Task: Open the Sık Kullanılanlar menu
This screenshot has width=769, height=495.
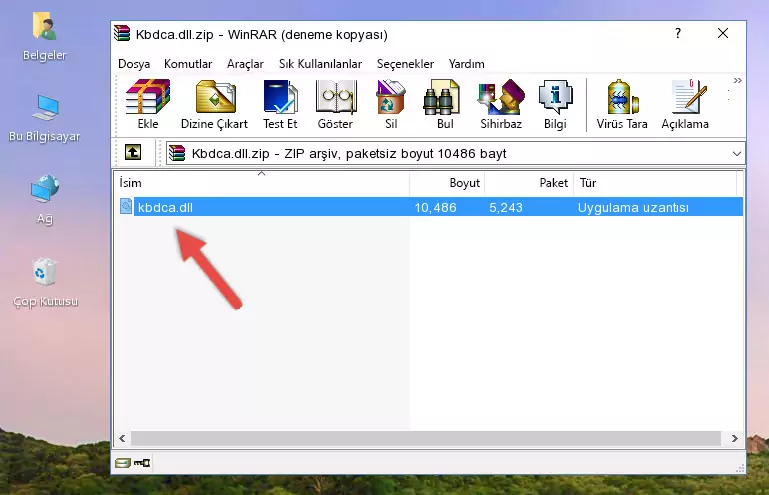Action: point(320,64)
